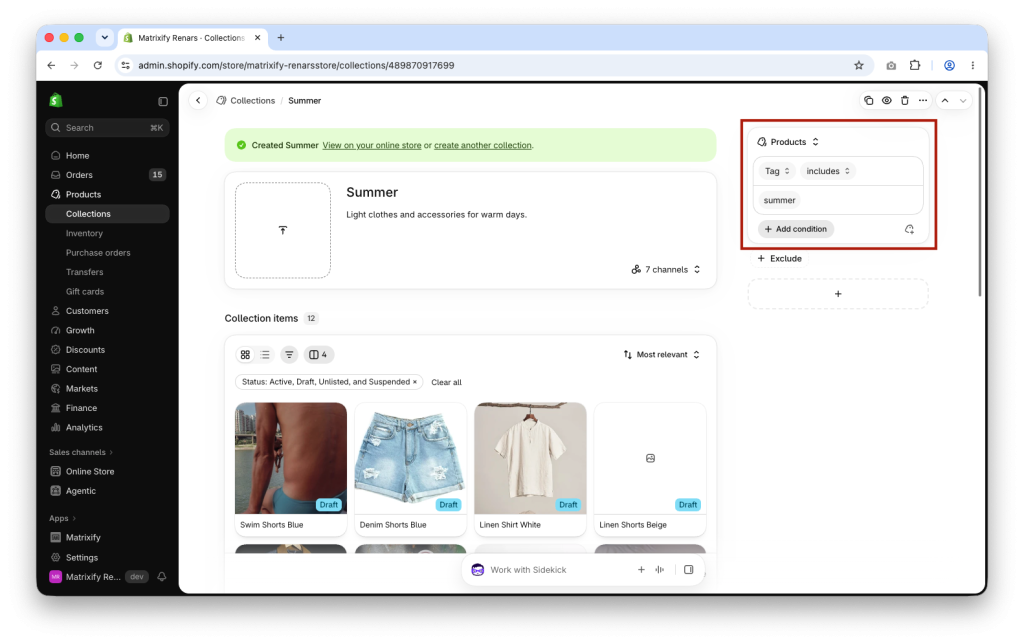Screen dimensions: 1024x644
Task: Open the Matrixify app
Action: (x=83, y=538)
